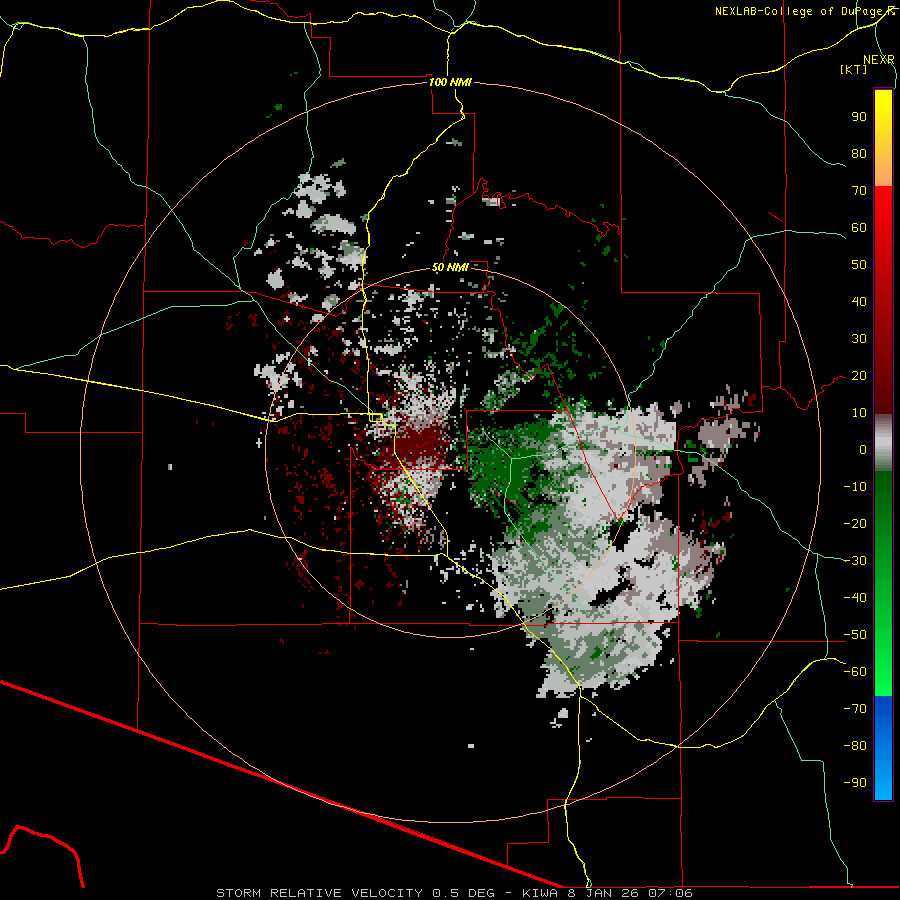Click the positive 20 scale value
The width and height of the screenshot is (900, 900).
coord(859,375)
